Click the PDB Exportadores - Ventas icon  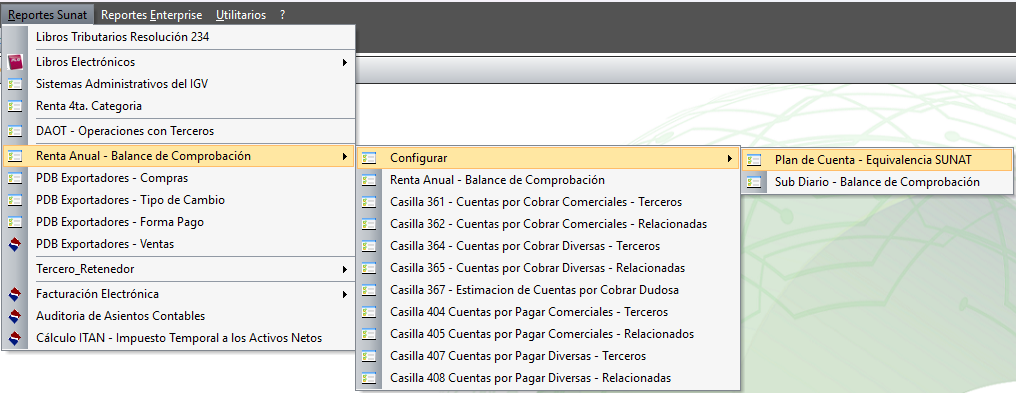15,244
